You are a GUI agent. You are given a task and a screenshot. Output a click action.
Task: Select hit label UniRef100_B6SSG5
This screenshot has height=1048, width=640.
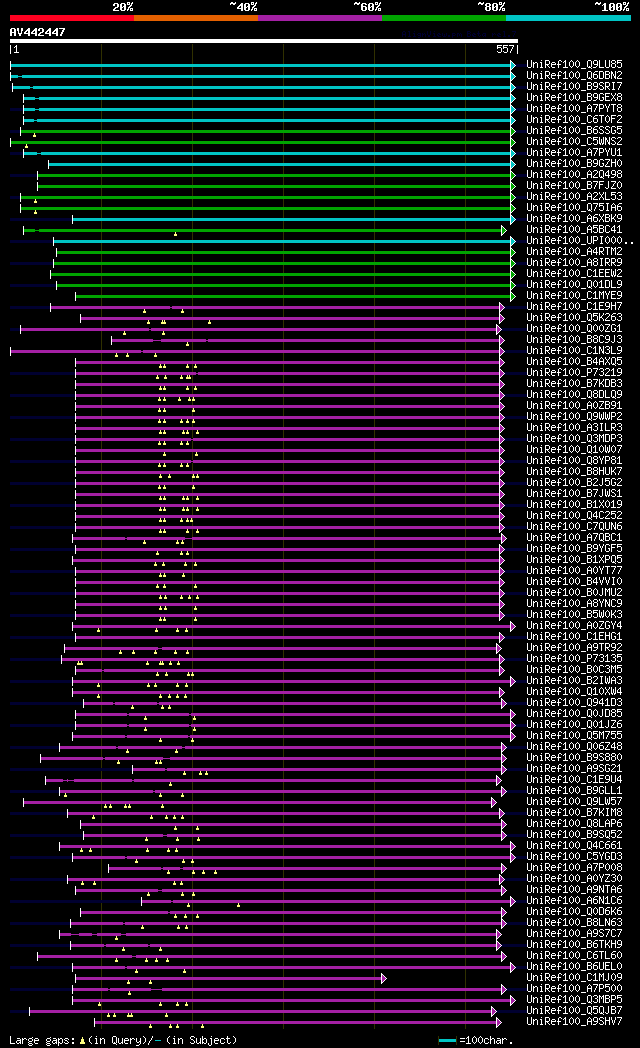point(574,131)
